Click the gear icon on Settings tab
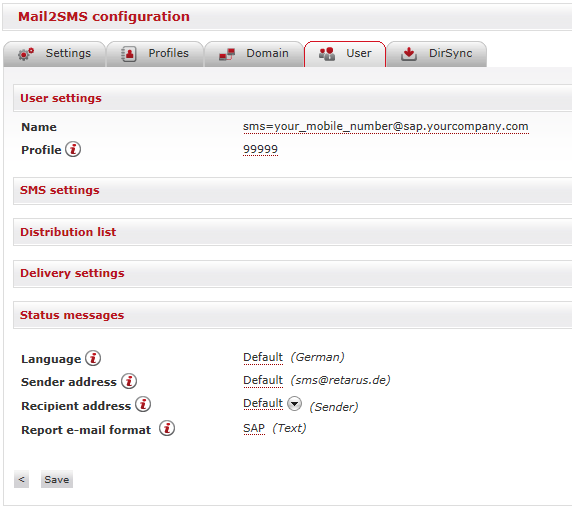This screenshot has width=572, height=511. click(x=26, y=54)
